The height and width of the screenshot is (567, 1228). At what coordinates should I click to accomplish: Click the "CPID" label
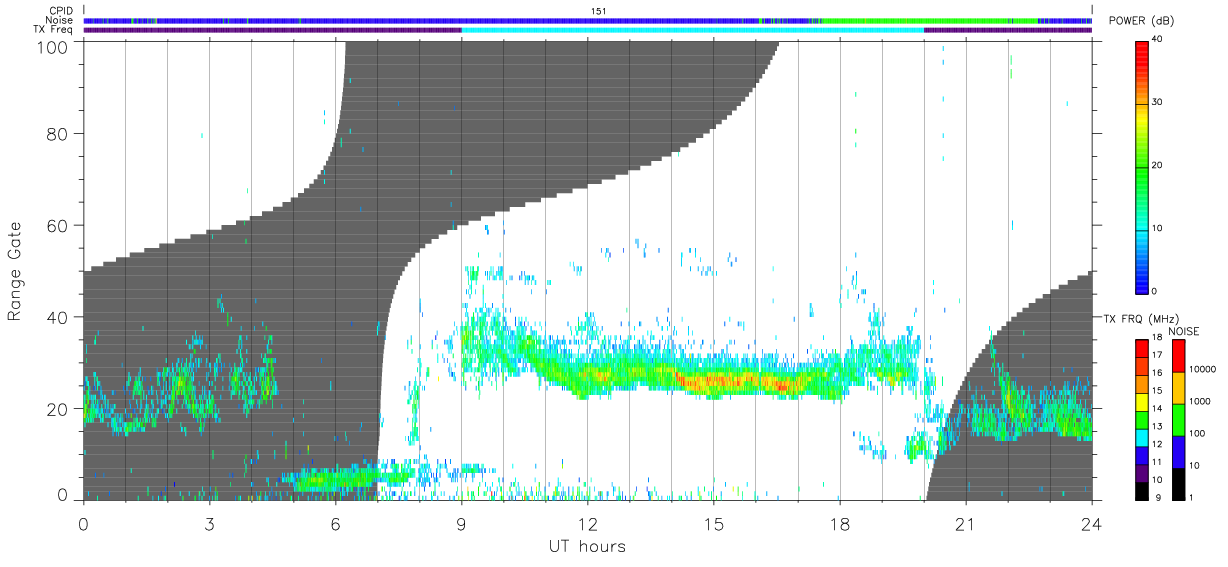click(61, 11)
